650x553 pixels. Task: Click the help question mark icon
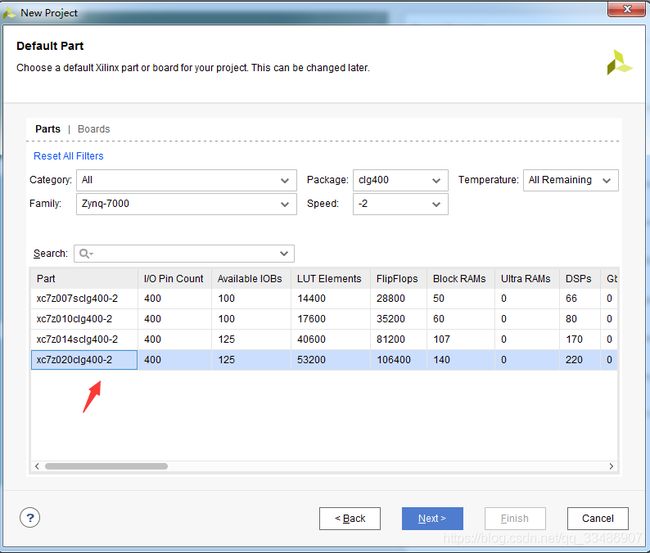30,517
